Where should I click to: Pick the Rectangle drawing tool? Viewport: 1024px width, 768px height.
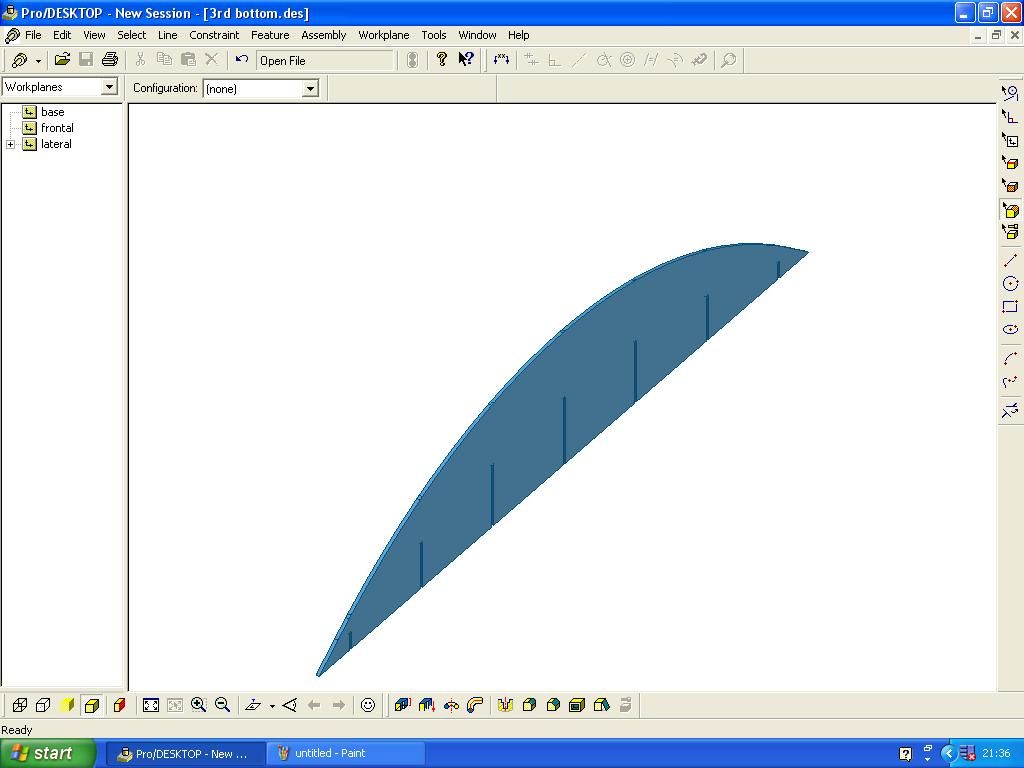1010,306
